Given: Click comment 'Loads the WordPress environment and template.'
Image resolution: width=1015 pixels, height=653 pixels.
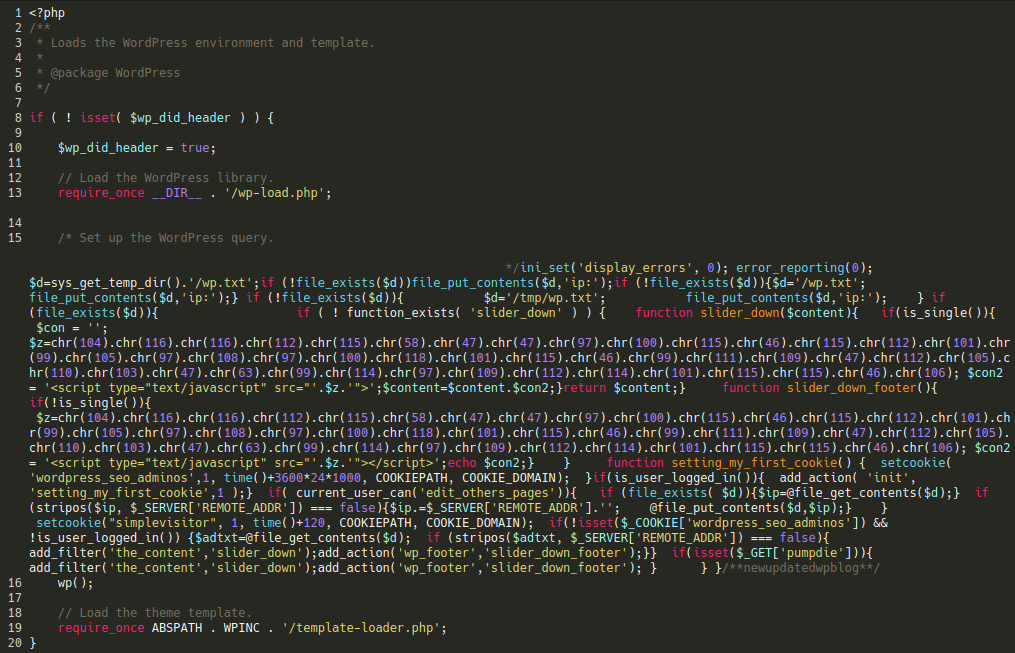Looking at the screenshot, I should 212,43.
